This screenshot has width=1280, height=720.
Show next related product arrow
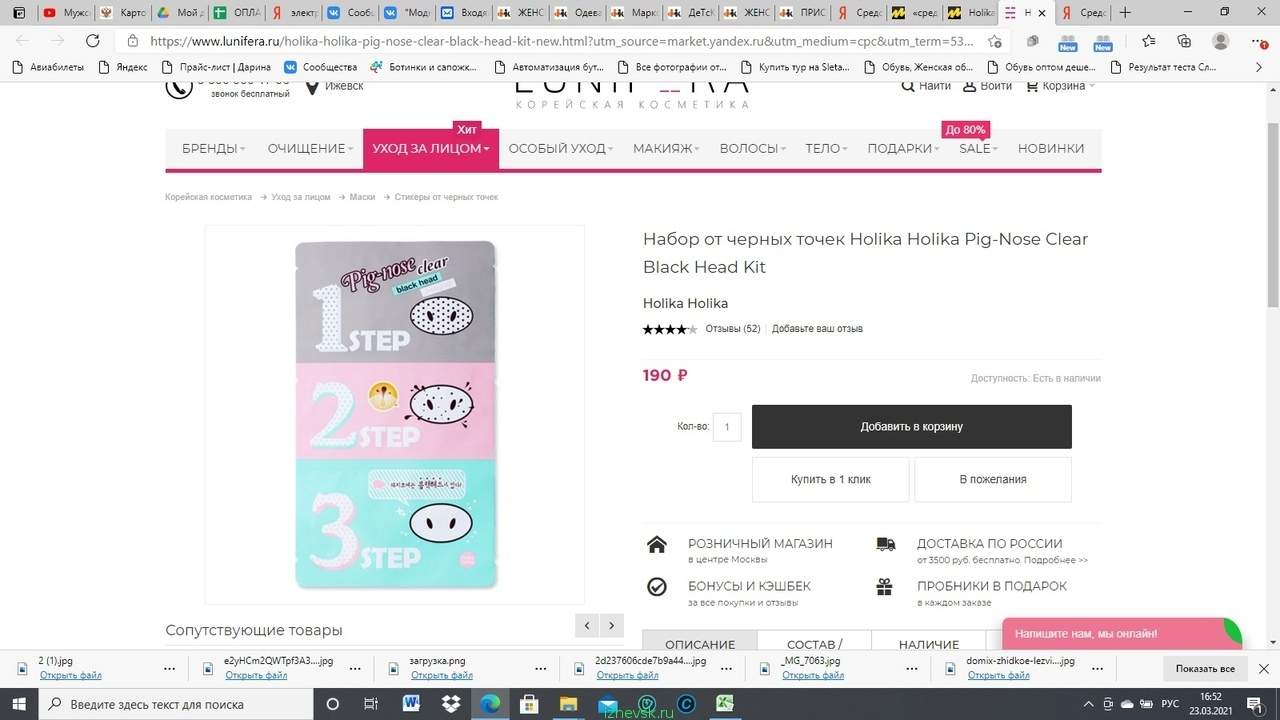point(611,626)
